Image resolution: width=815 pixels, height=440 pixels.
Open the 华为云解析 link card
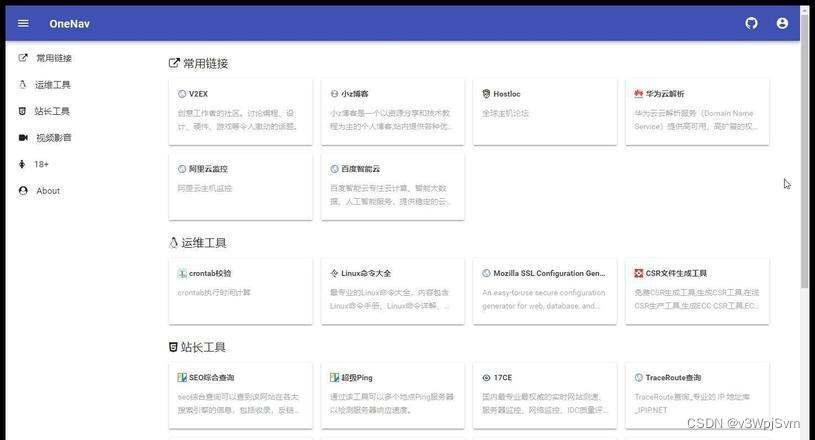pyautogui.click(x=697, y=112)
